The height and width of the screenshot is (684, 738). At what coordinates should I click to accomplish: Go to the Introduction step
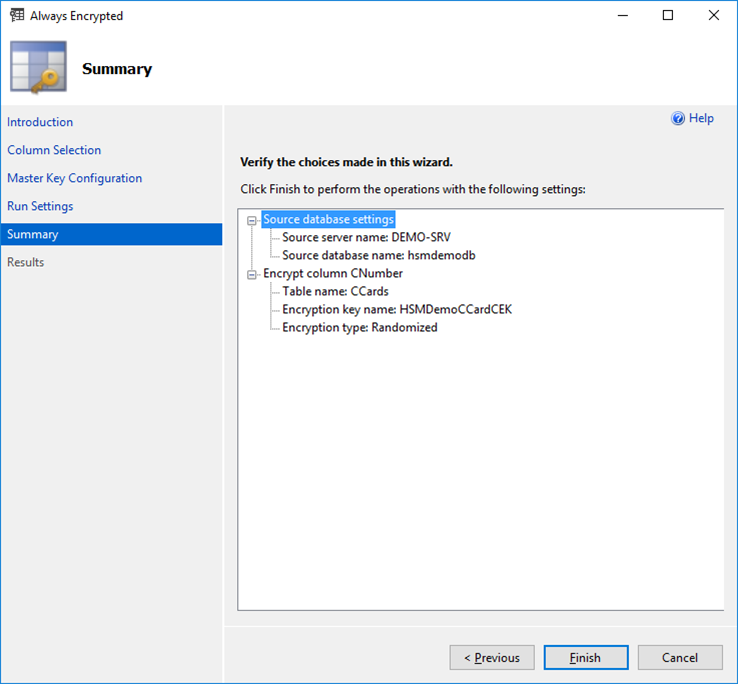[x=40, y=122]
